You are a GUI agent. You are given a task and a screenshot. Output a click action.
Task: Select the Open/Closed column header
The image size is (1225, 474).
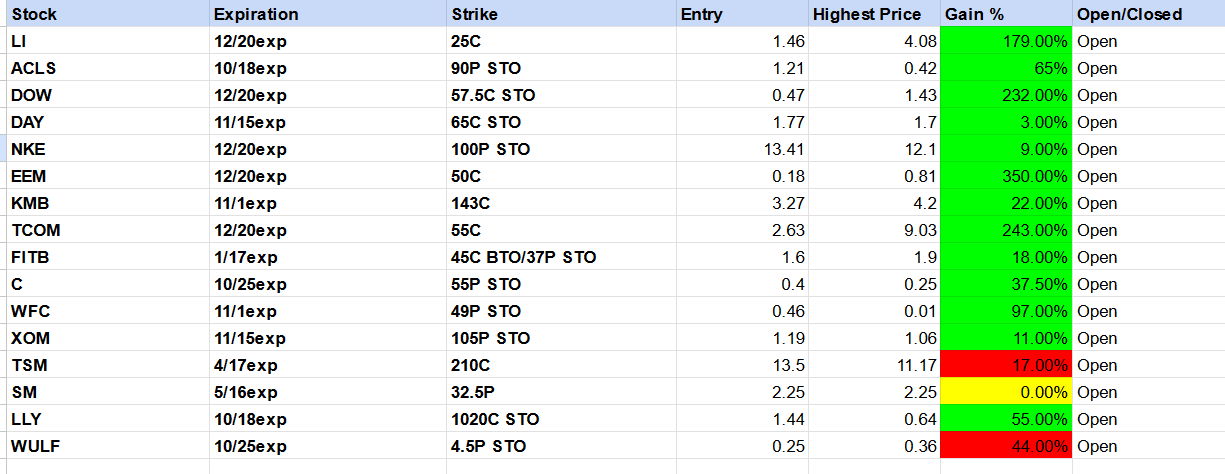1148,14
